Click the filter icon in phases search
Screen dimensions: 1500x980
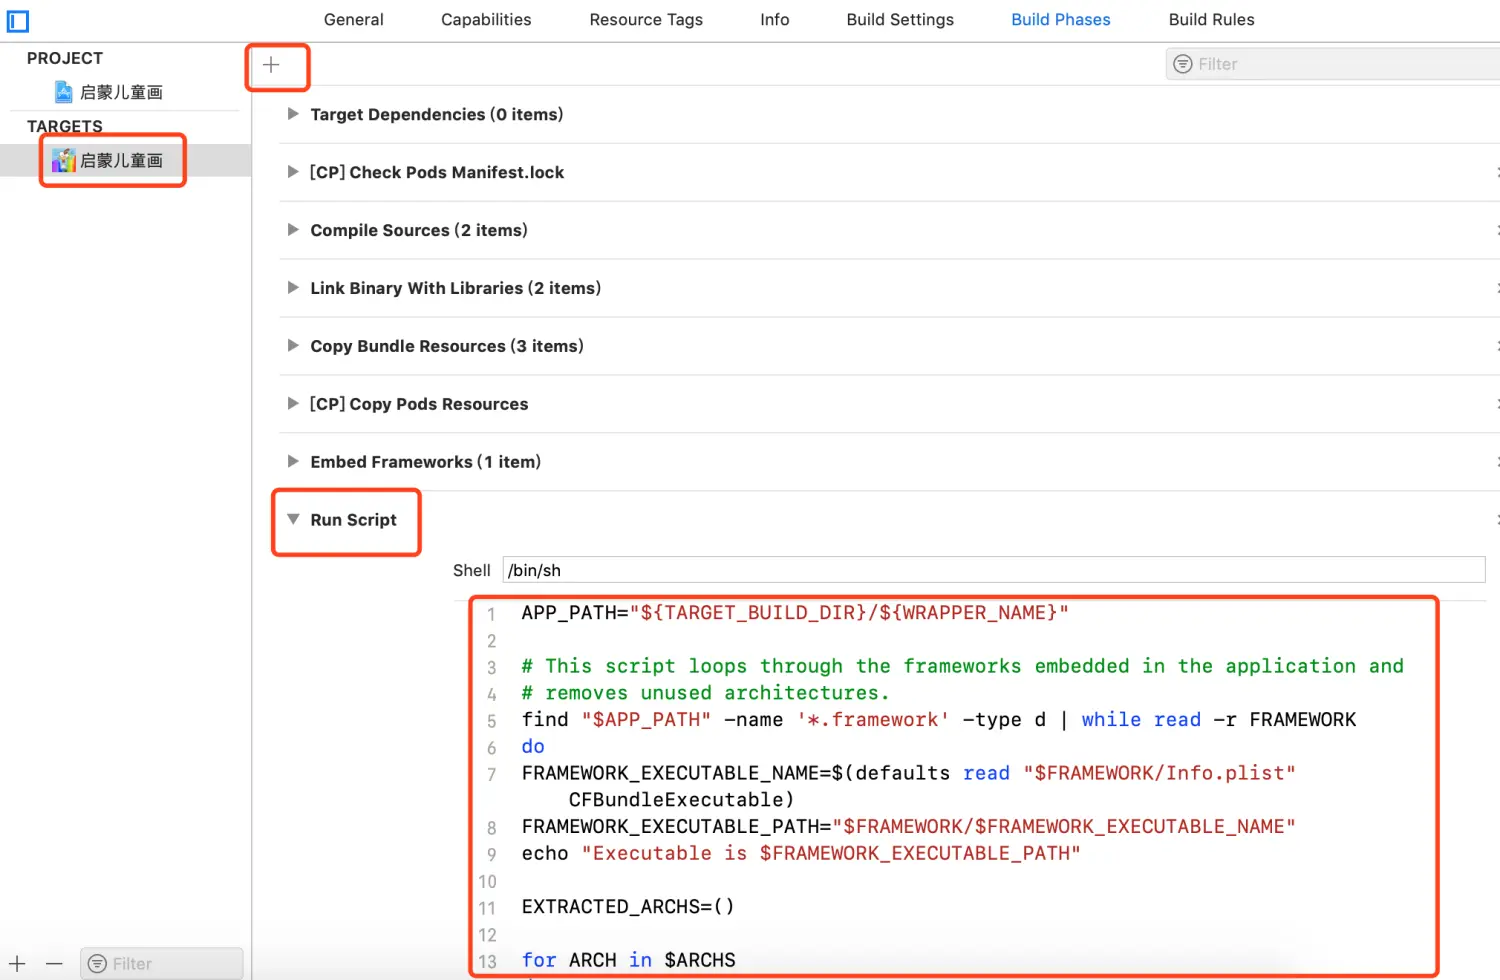(1182, 64)
